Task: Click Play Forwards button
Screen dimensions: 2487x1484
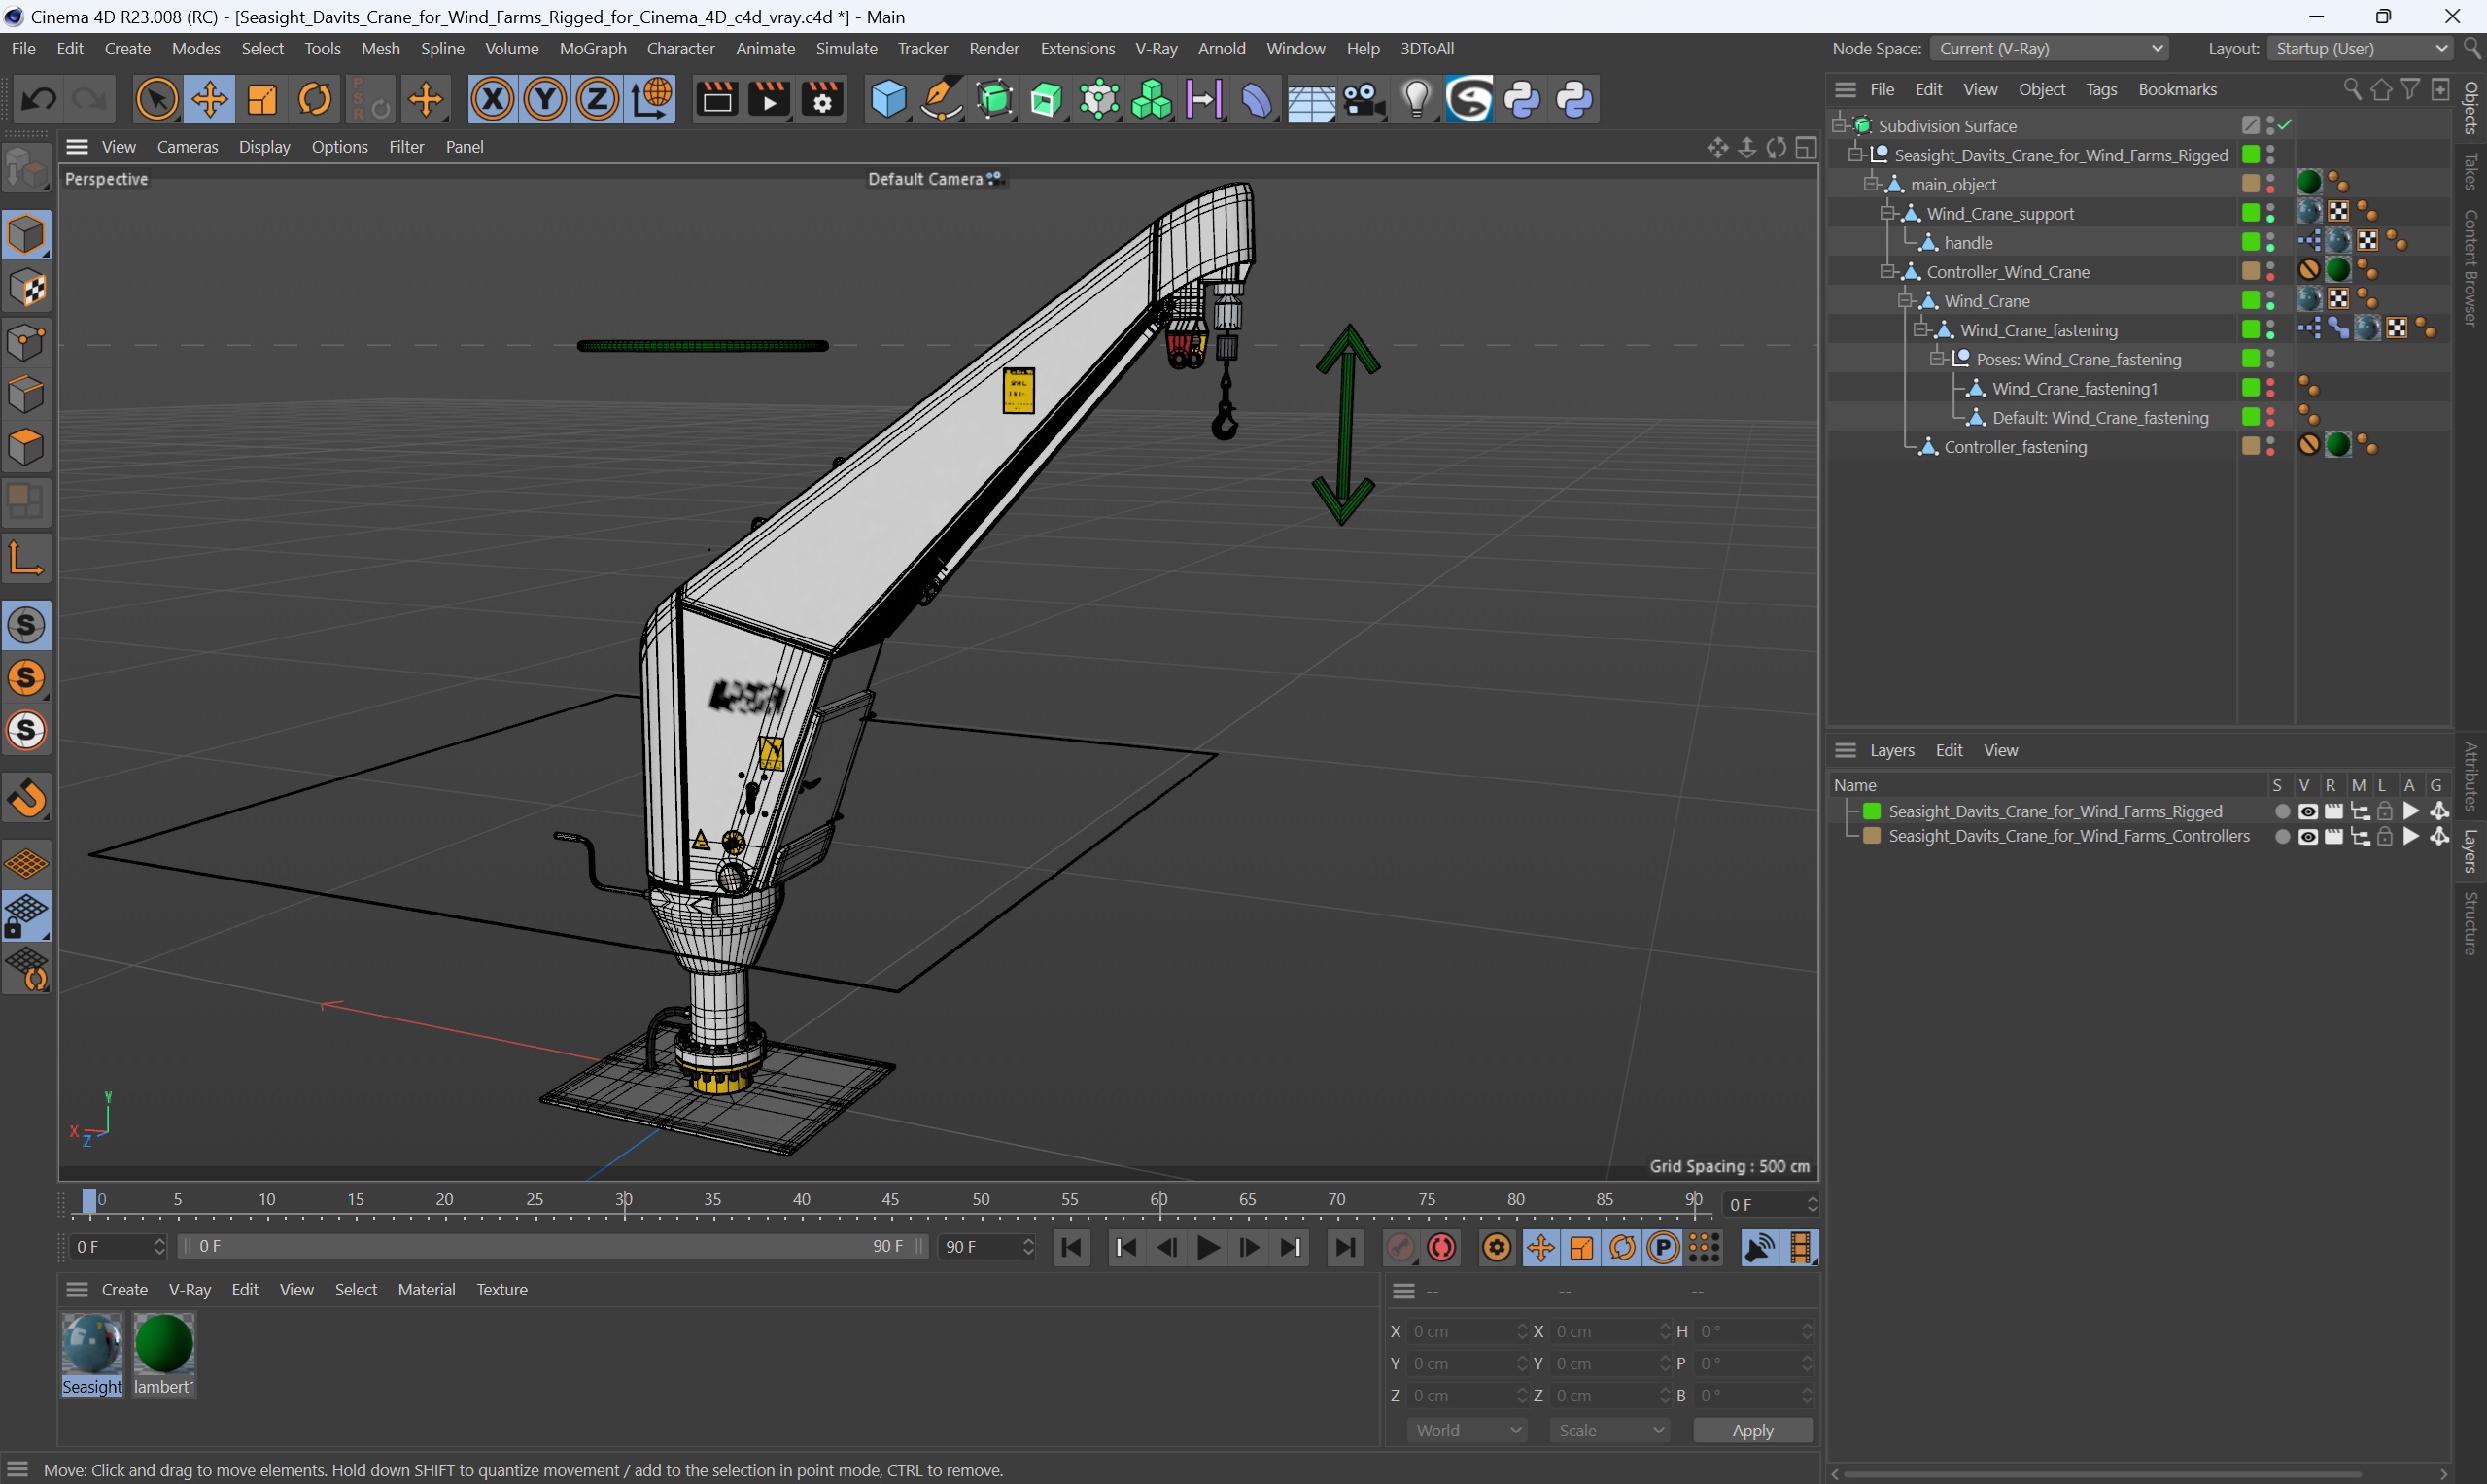Action: pos(1208,1247)
